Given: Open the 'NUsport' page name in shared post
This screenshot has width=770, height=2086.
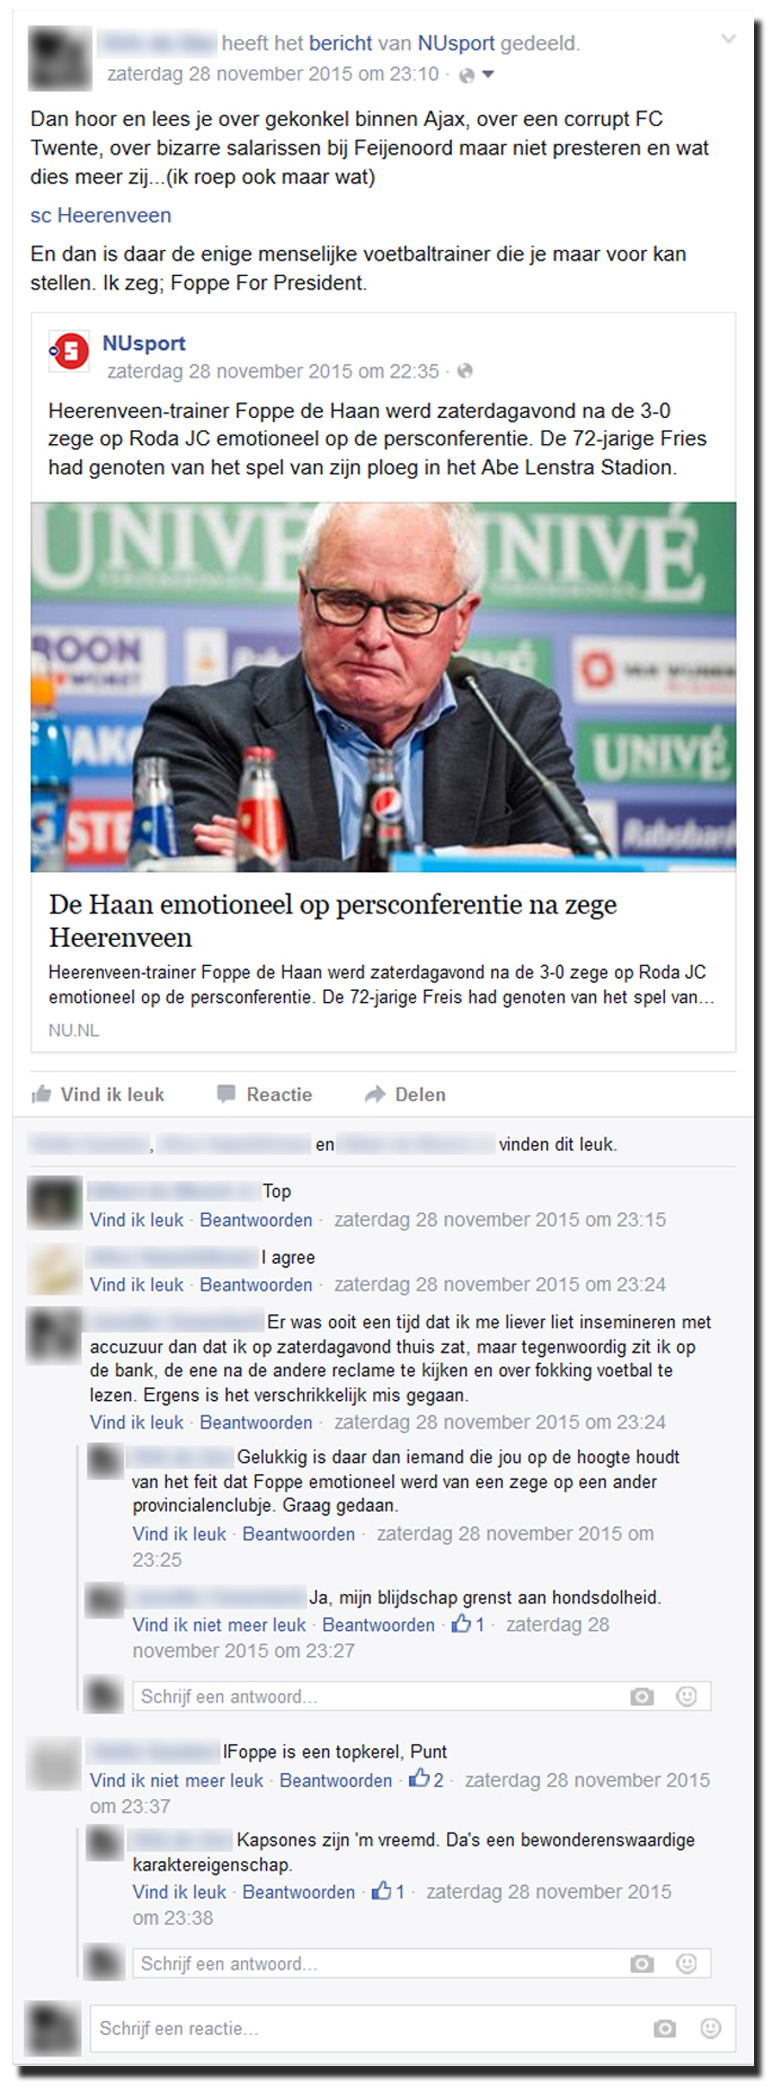Looking at the screenshot, I should 144,343.
